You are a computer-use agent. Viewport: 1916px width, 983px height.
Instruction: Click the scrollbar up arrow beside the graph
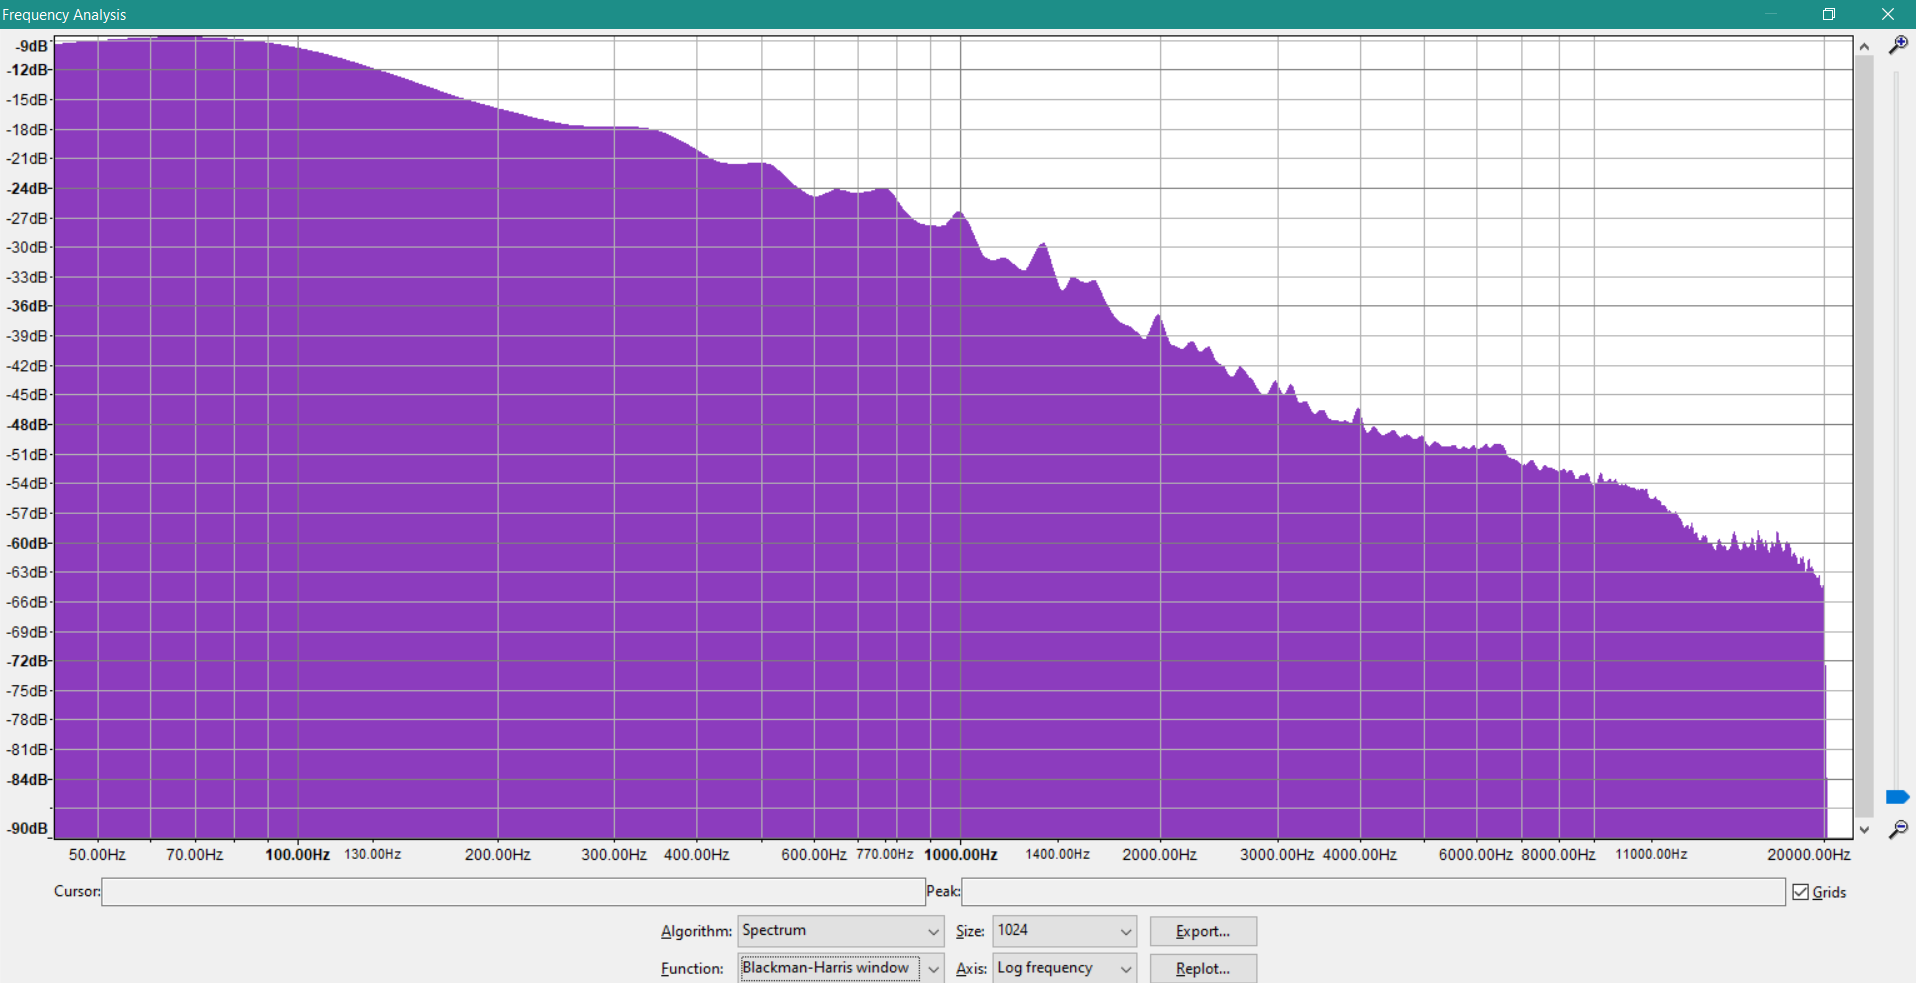click(x=1864, y=46)
